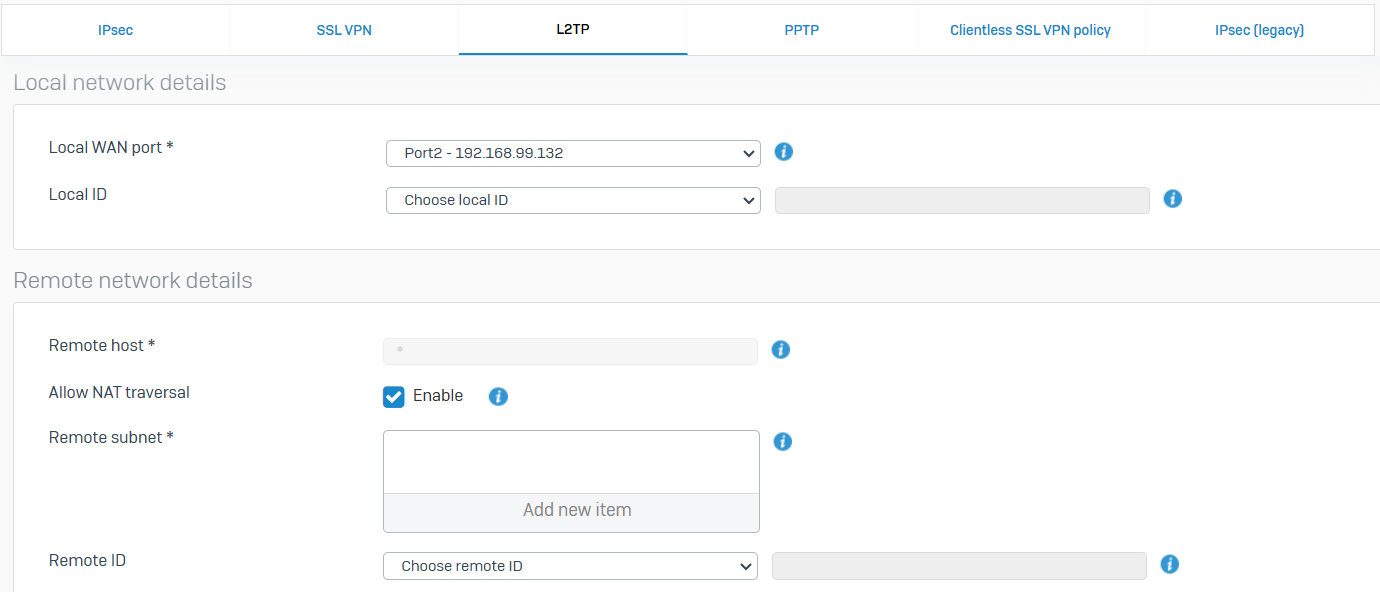Click the Remote host input field
The width and height of the screenshot is (1380, 592).
(x=570, y=351)
